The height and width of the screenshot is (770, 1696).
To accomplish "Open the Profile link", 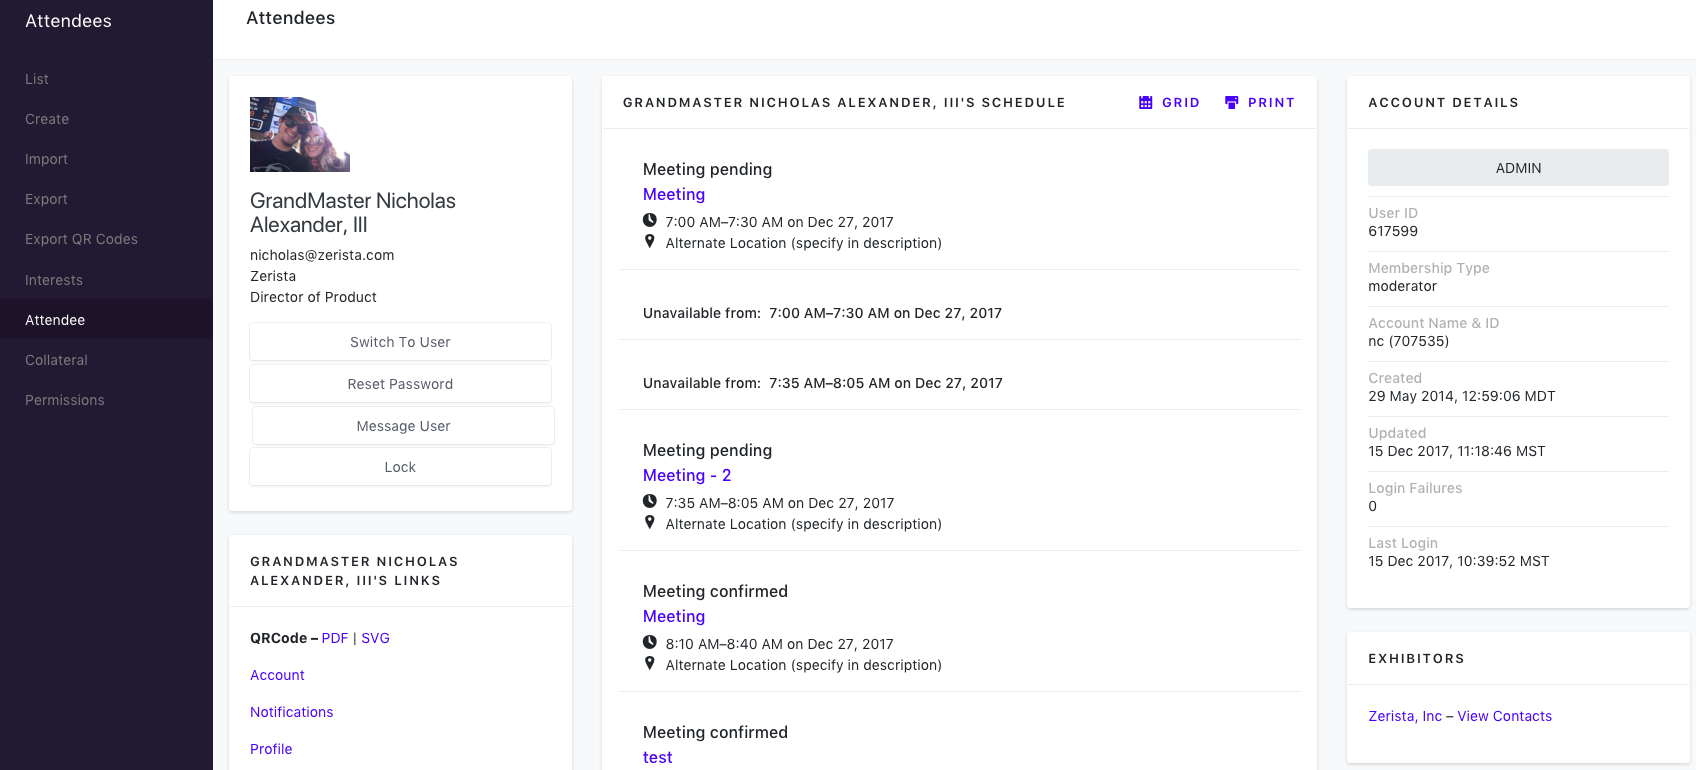I will click(x=271, y=749).
